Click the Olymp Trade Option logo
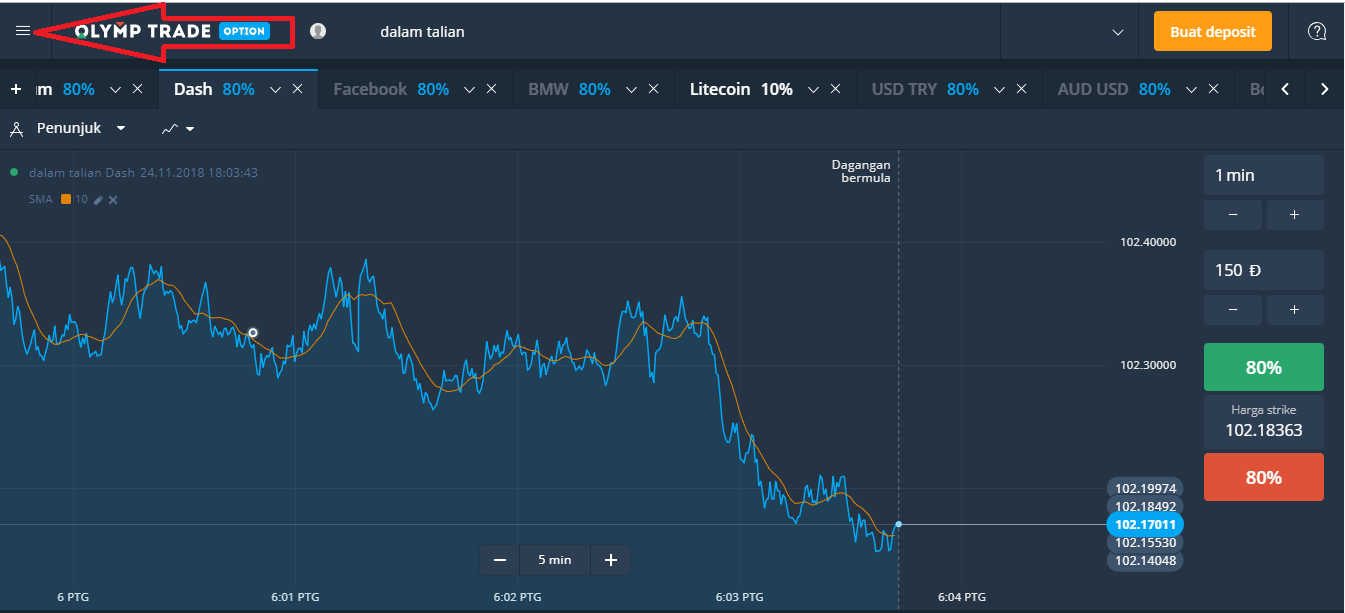This screenshot has height=613, width=1345. [172, 31]
